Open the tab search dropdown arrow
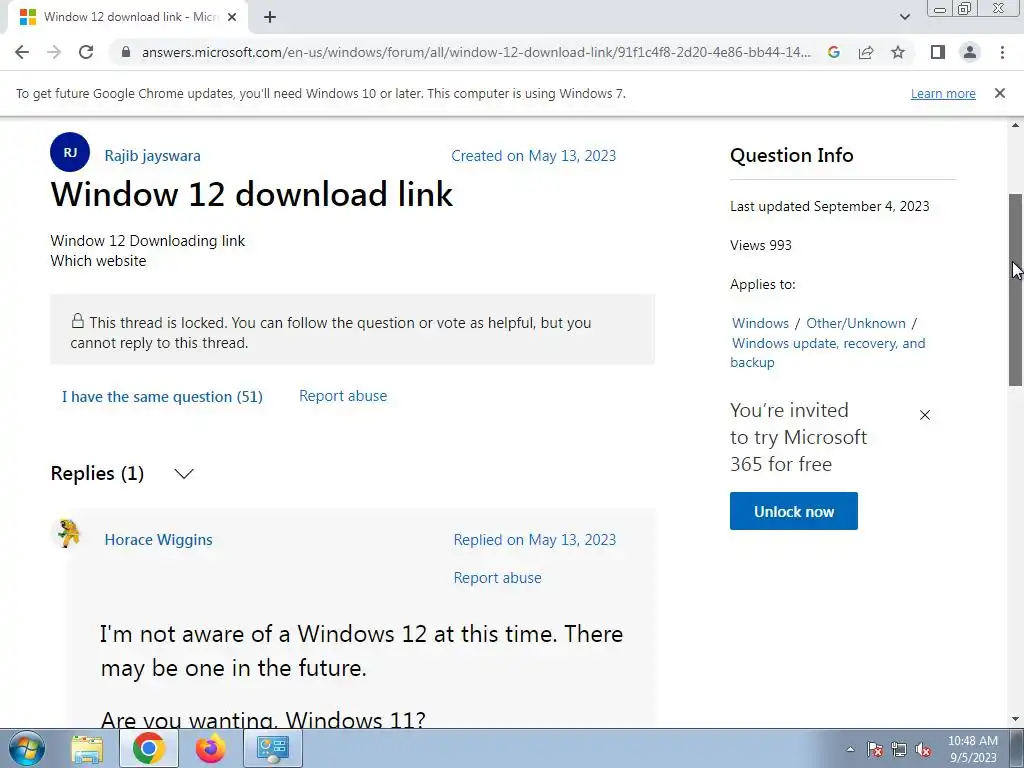This screenshot has width=1024, height=768. 904,18
